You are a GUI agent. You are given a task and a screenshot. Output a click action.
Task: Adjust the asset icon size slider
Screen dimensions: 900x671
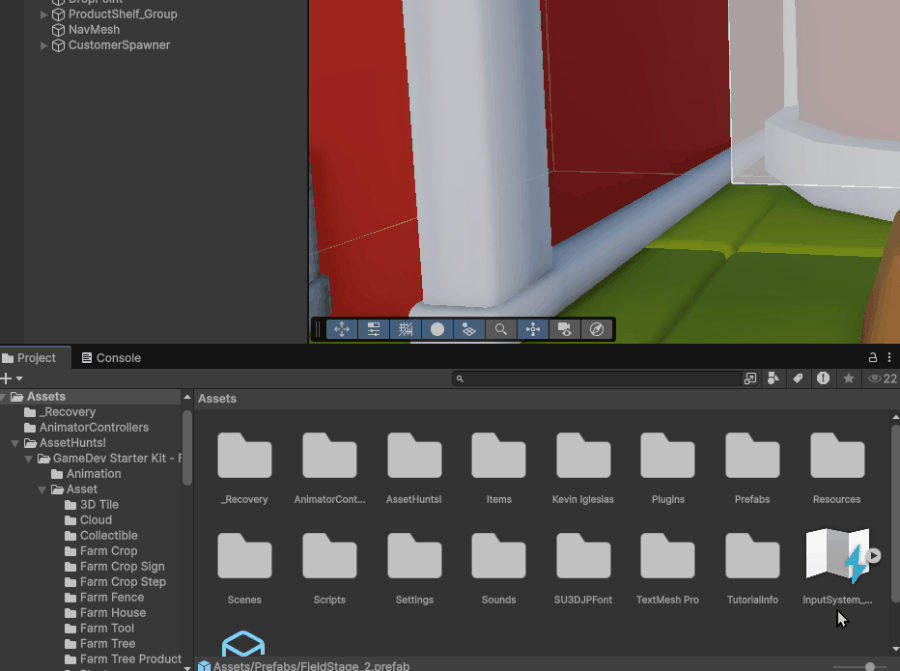(x=869, y=666)
